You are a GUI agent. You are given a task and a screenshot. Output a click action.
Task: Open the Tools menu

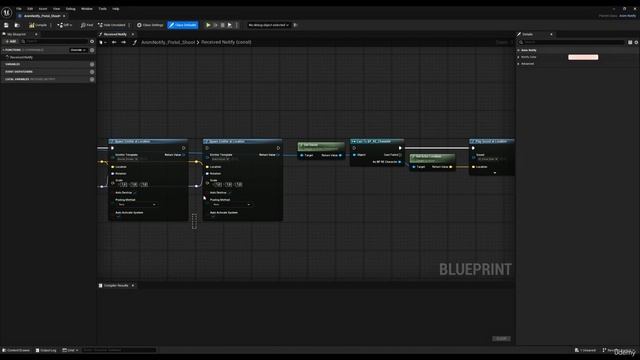(102, 9)
